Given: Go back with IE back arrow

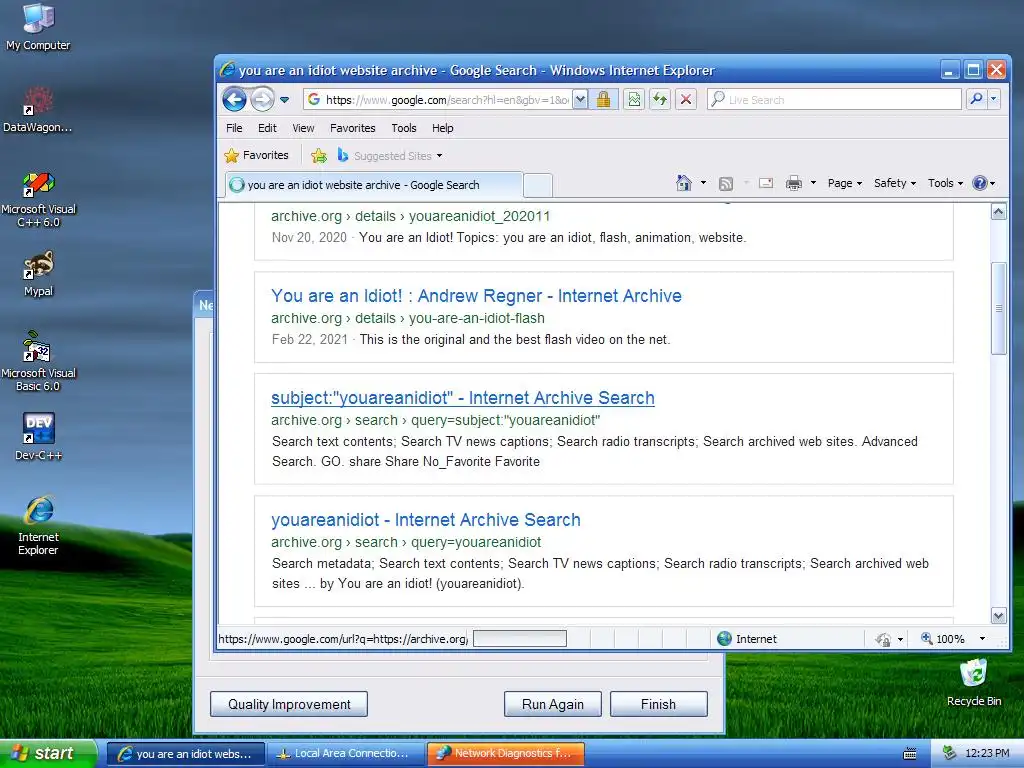Looking at the screenshot, I should click(x=234, y=99).
